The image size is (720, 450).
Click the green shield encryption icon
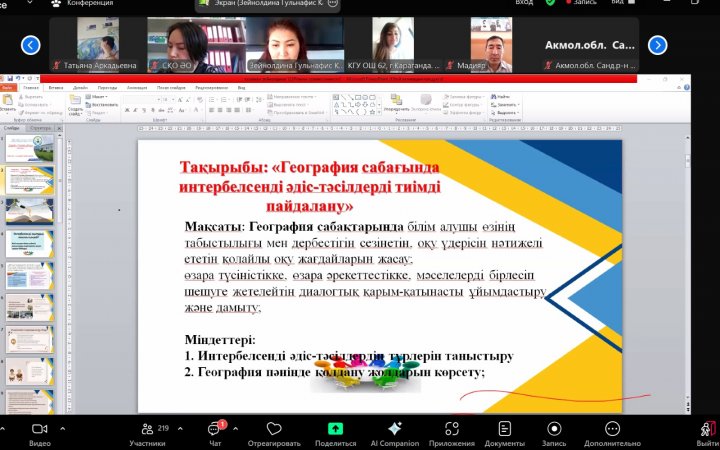(550, 2)
